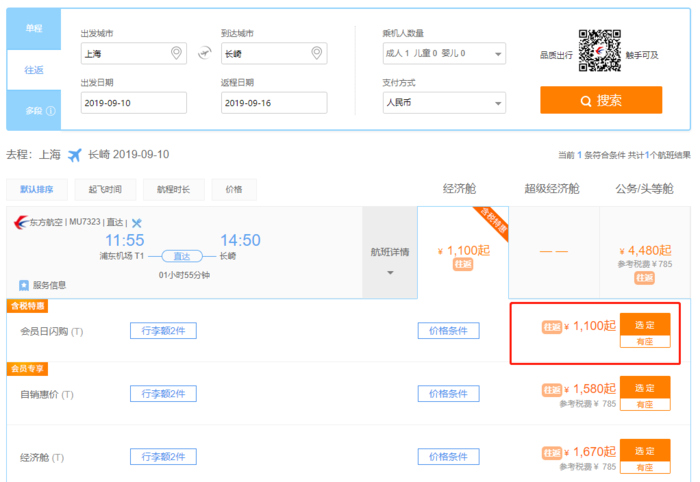The height and width of the screenshot is (482, 700).
Task: Expand the 航班详情 flight details
Action: [389, 253]
